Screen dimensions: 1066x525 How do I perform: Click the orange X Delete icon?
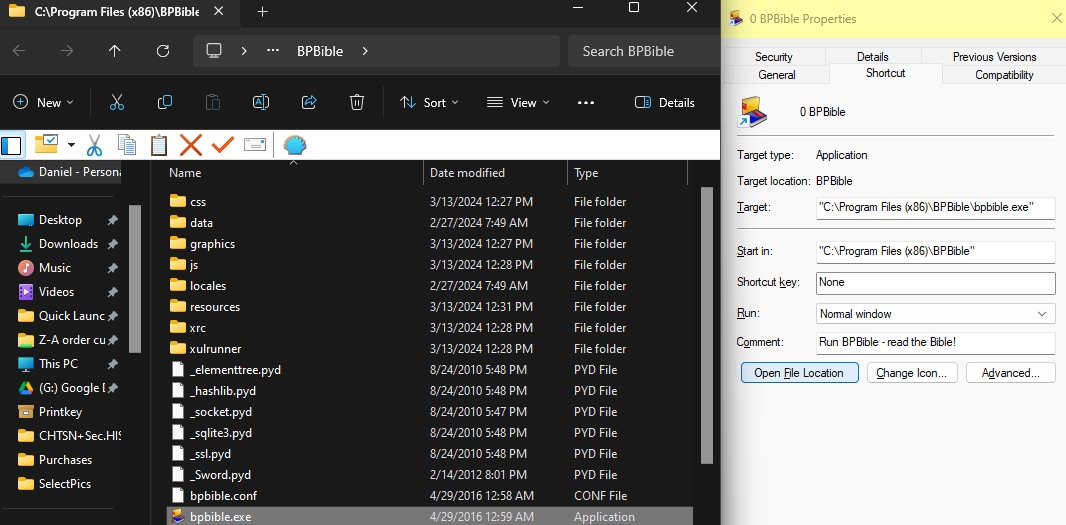191,145
